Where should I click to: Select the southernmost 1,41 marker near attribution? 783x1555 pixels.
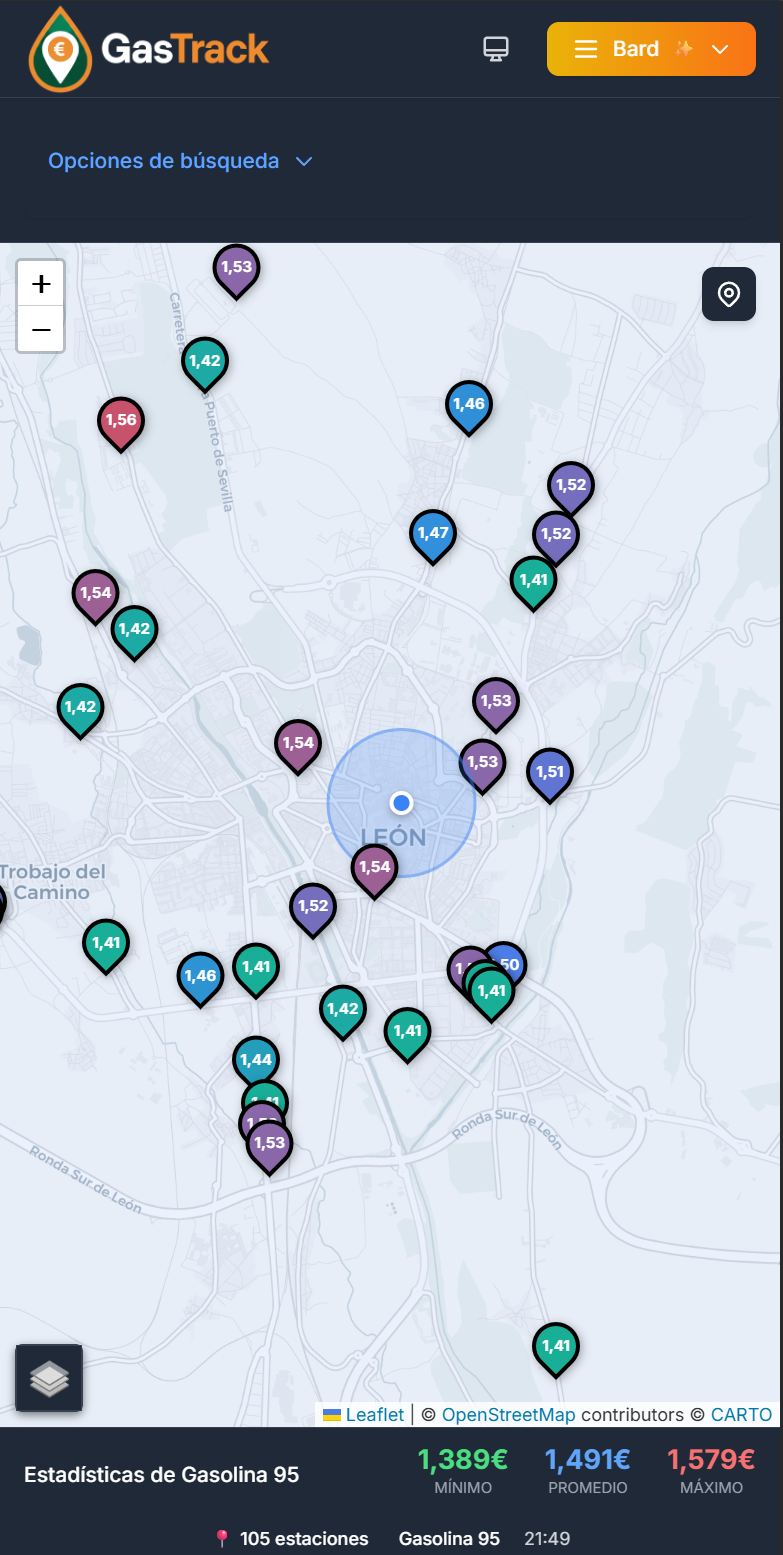coord(556,1348)
